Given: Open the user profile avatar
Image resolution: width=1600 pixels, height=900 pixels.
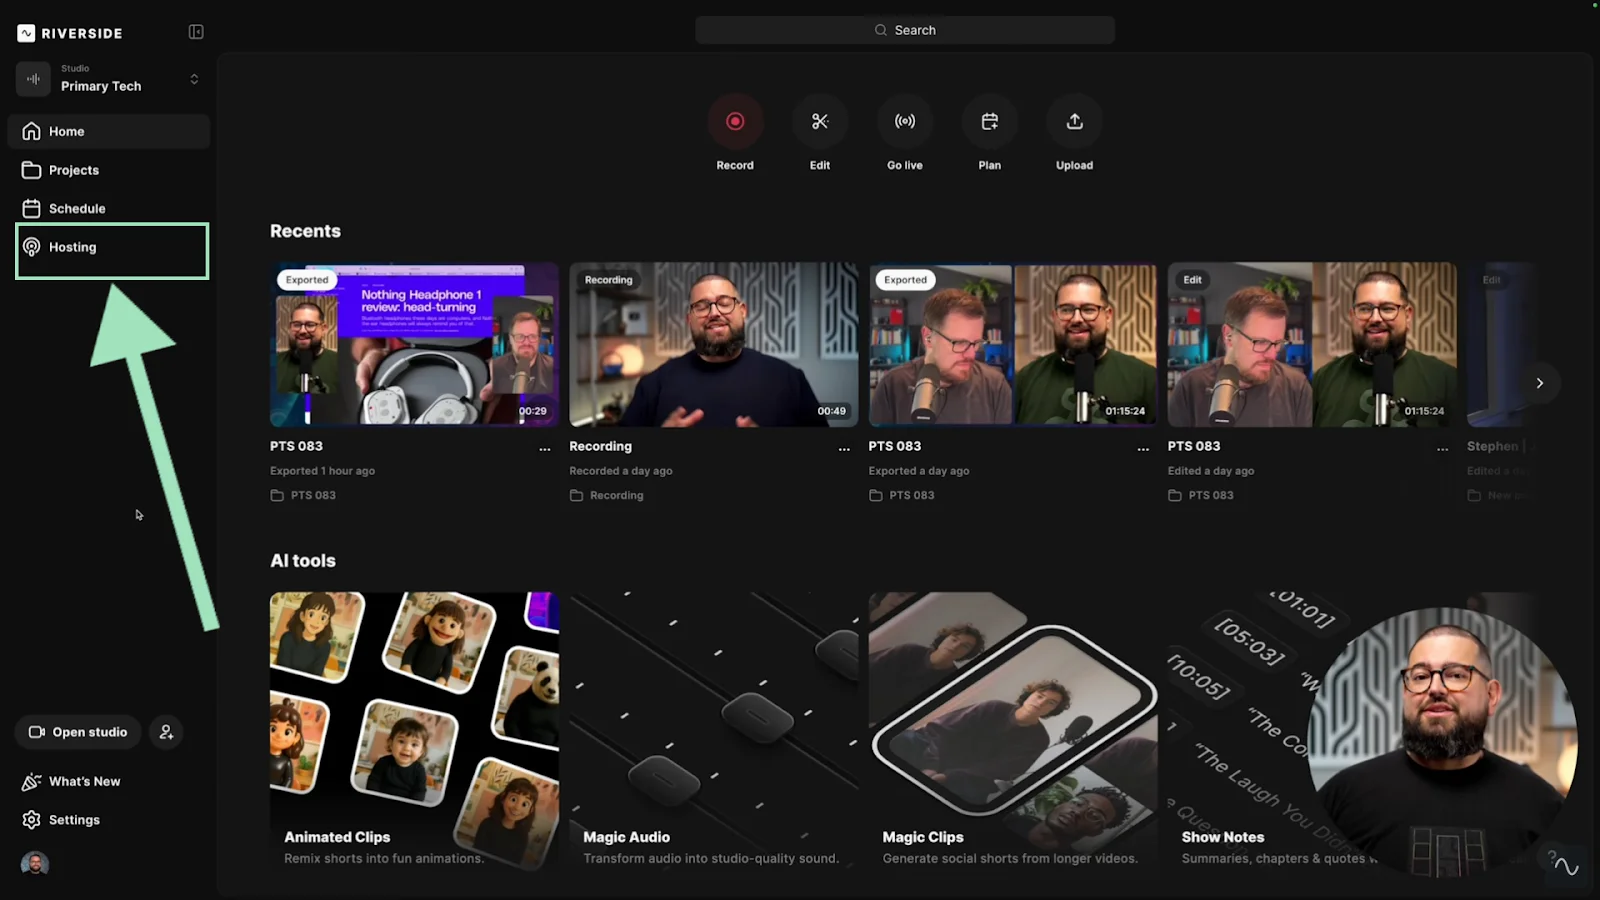Looking at the screenshot, I should [x=35, y=864].
